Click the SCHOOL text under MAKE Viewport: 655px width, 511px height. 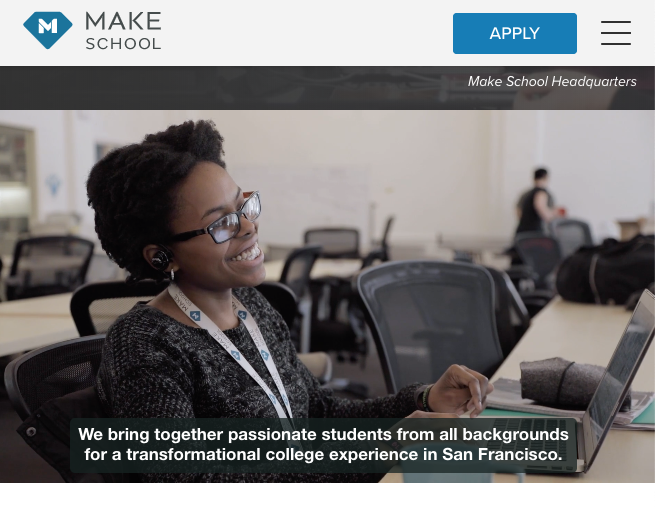[123, 44]
